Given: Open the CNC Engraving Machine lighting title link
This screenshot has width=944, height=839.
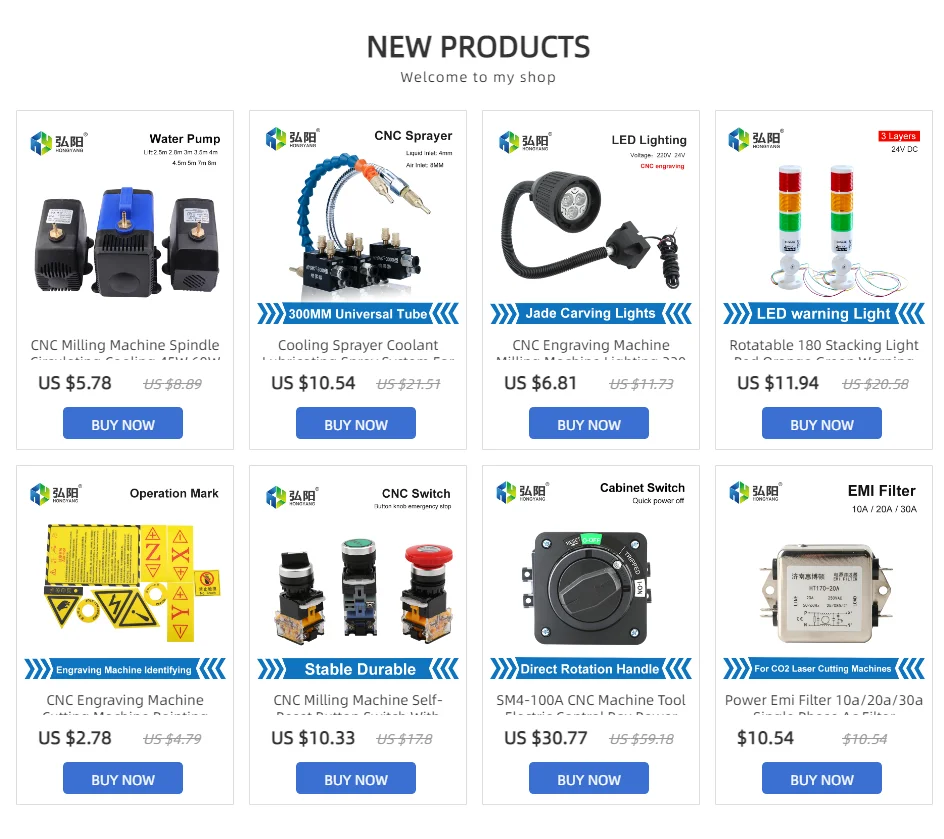Looking at the screenshot, I should (x=591, y=345).
